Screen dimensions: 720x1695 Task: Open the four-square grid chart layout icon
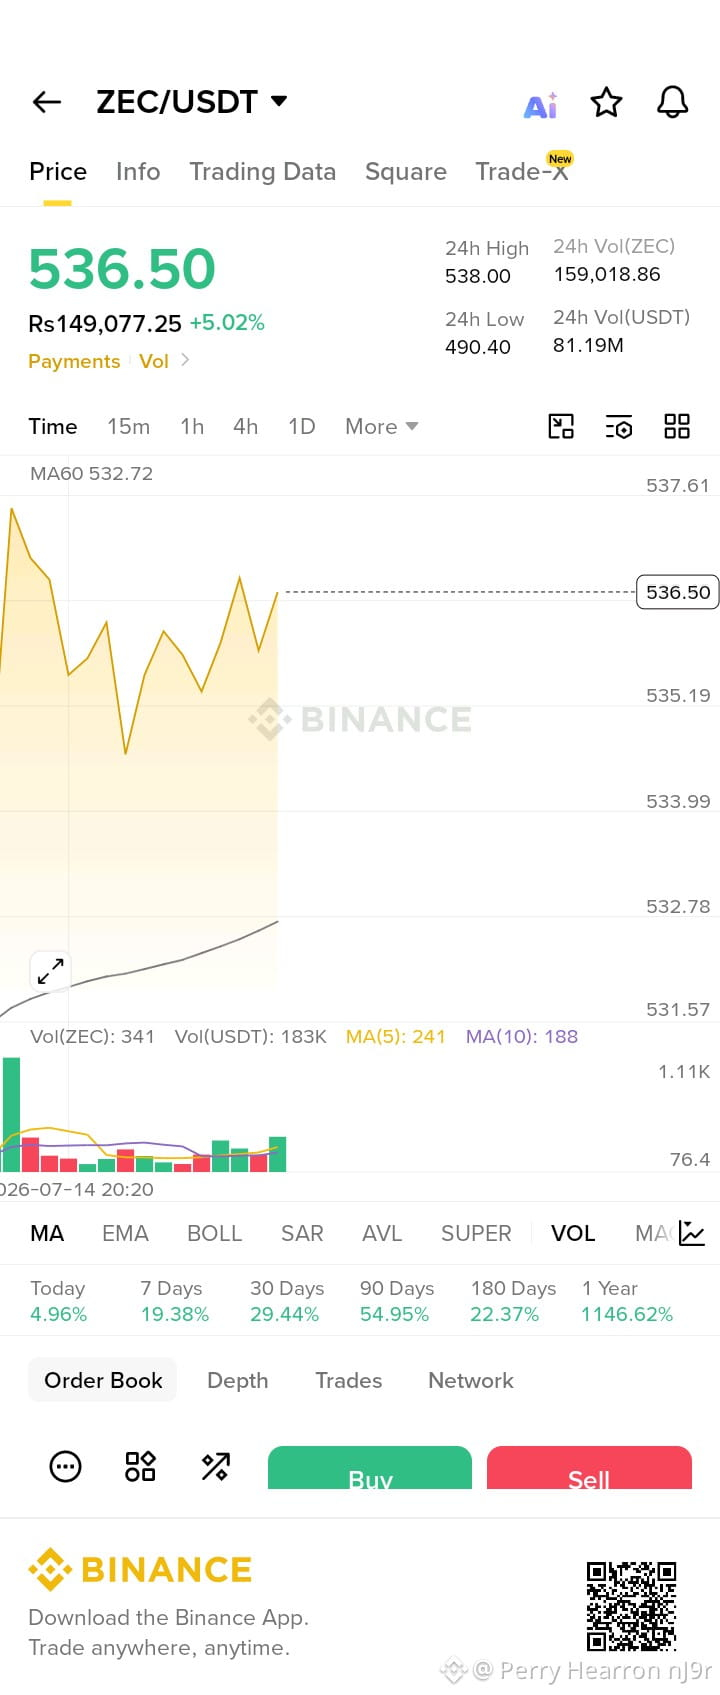click(x=677, y=427)
